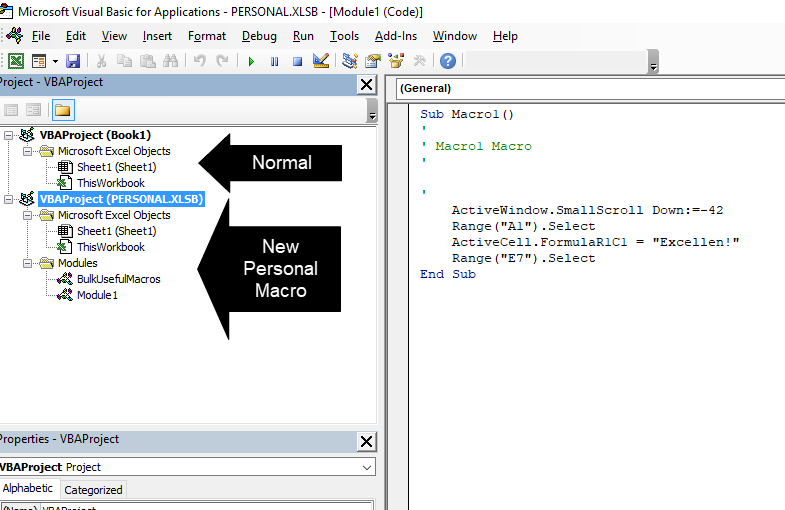Screen dimensions: 785x510
Task: Close the Project - VBAProject pane
Action: coord(366,85)
